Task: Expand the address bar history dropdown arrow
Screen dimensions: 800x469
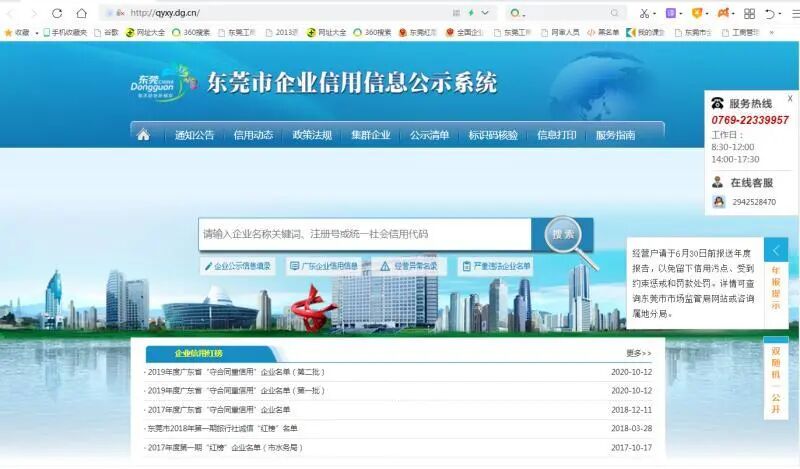Action: point(485,13)
